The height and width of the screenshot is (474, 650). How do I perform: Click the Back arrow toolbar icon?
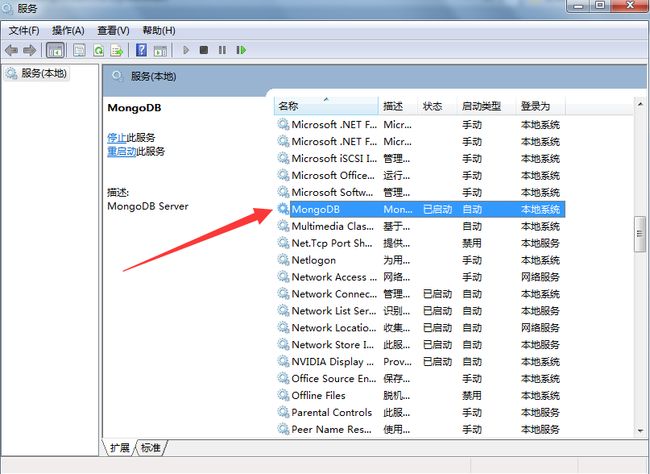[11, 50]
